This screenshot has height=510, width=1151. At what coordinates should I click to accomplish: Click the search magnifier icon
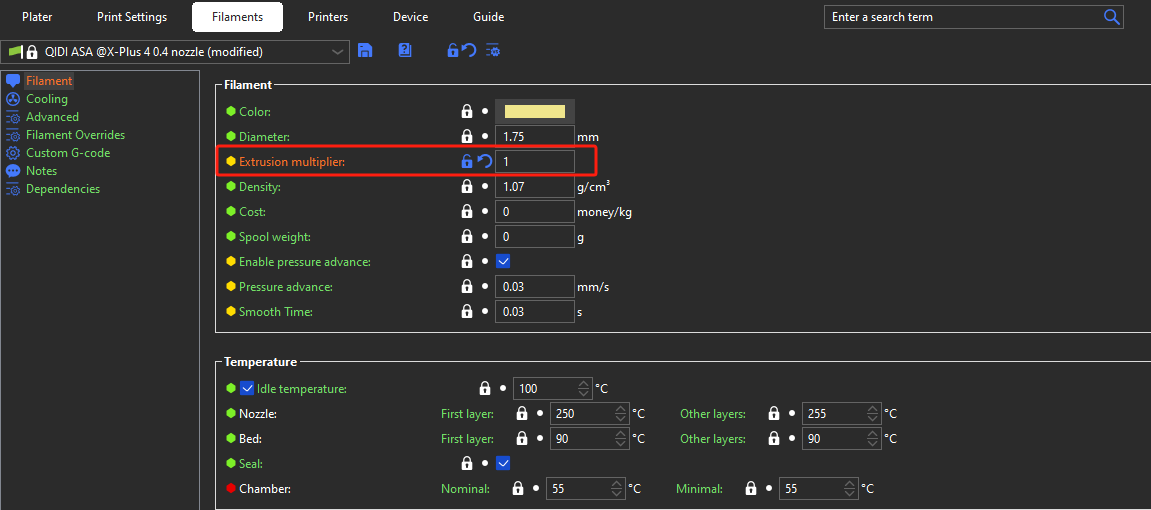coord(1111,17)
